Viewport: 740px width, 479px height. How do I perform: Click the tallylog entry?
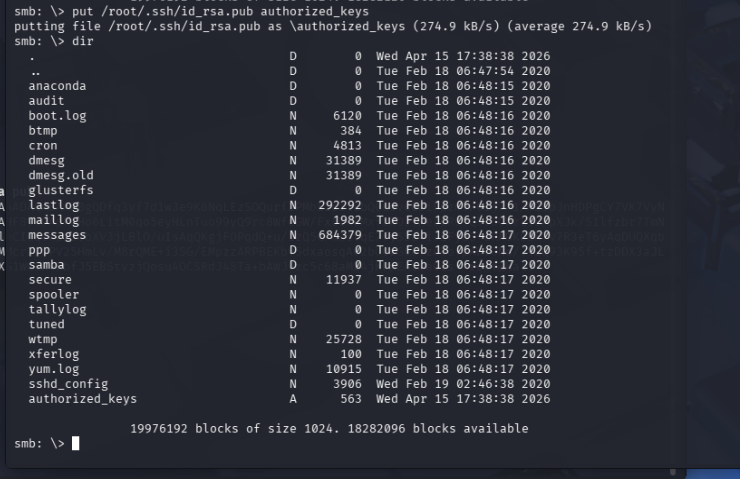[57, 309]
